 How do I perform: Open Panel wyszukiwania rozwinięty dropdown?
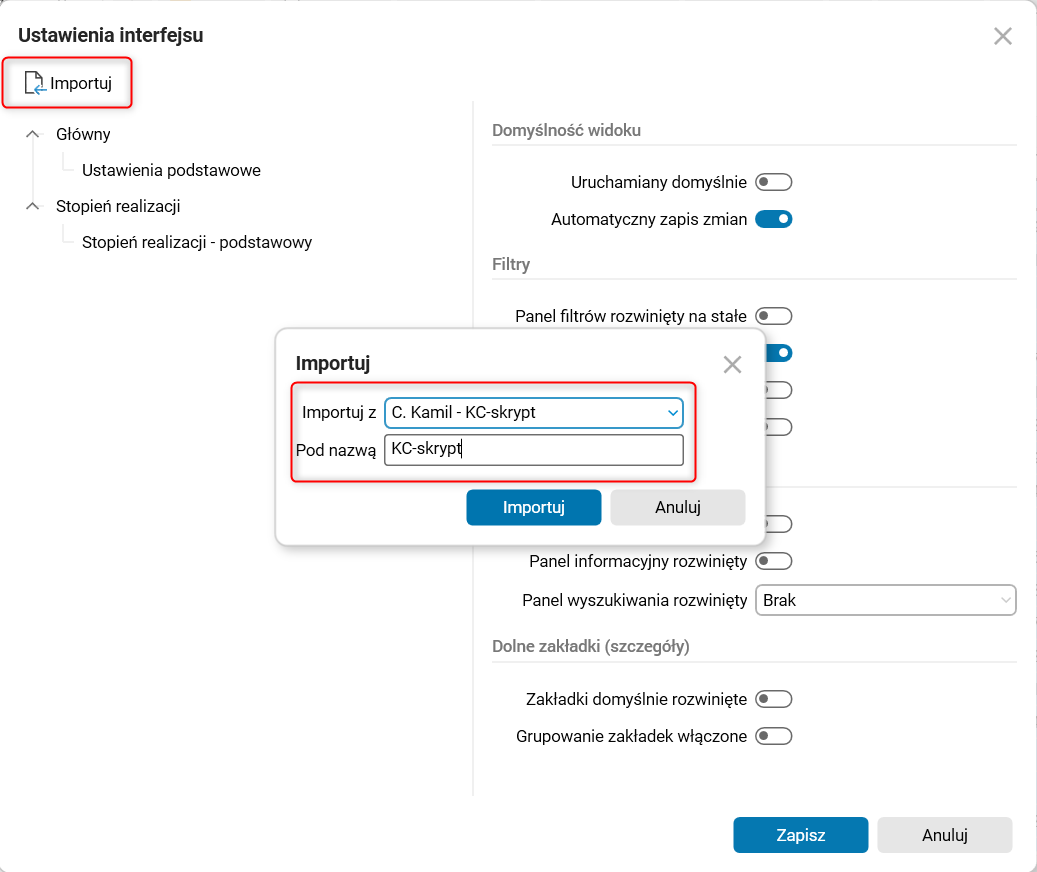(x=886, y=600)
